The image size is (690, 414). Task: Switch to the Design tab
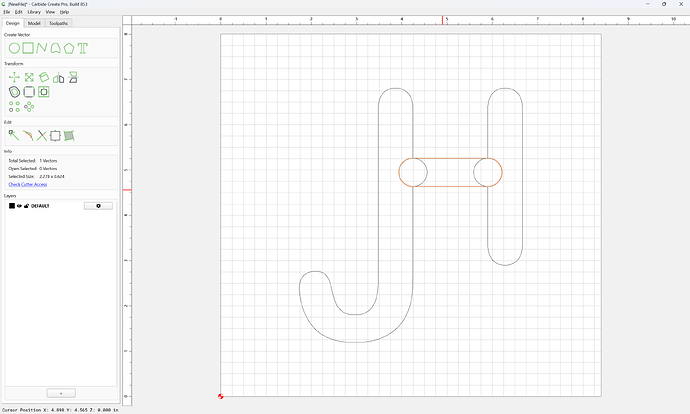13,23
